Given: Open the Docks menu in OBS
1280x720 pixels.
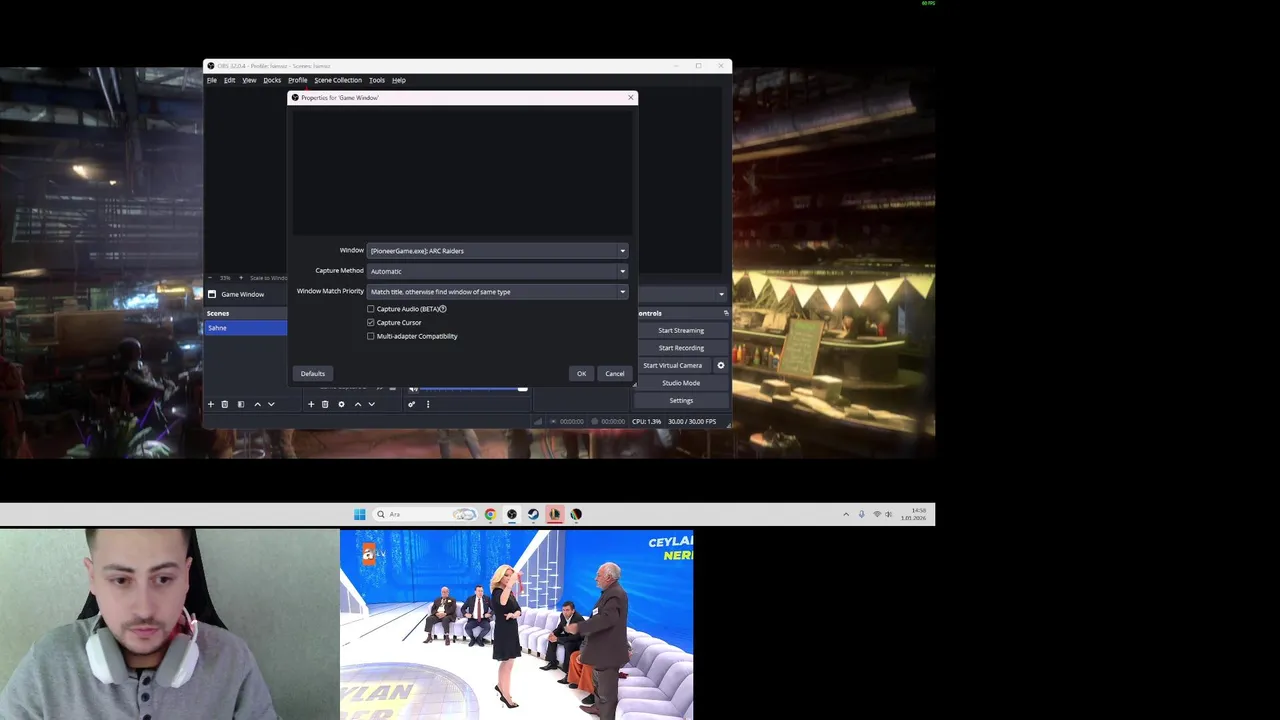Looking at the screenshot, I should [x=272, y=80].
